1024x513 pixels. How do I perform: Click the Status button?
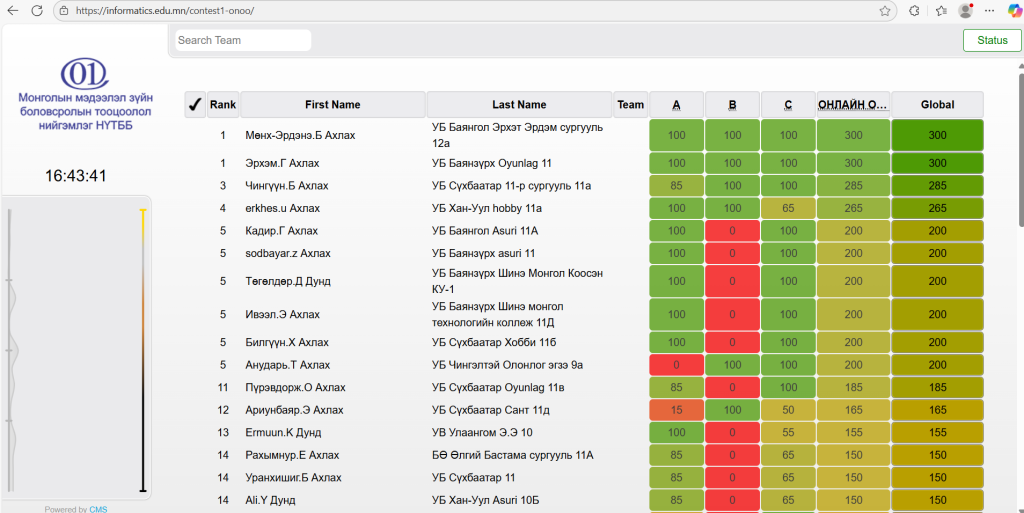(992, 40)
